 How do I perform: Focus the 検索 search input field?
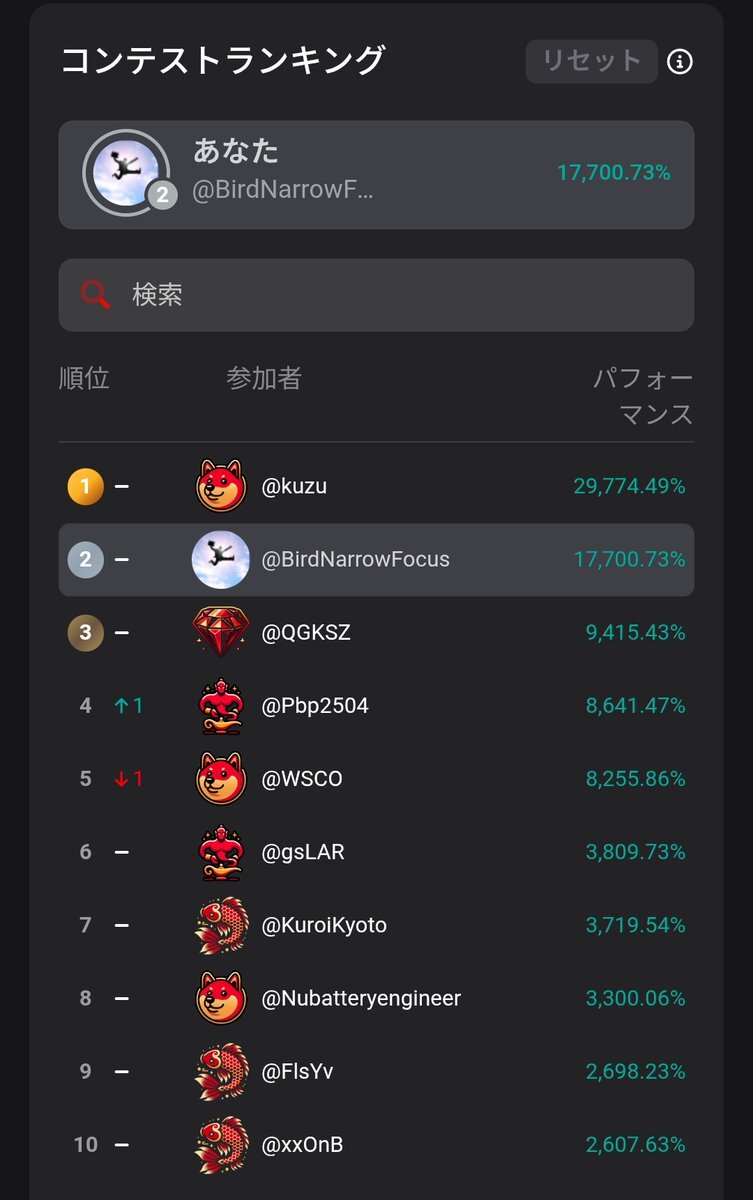point(400,295)
